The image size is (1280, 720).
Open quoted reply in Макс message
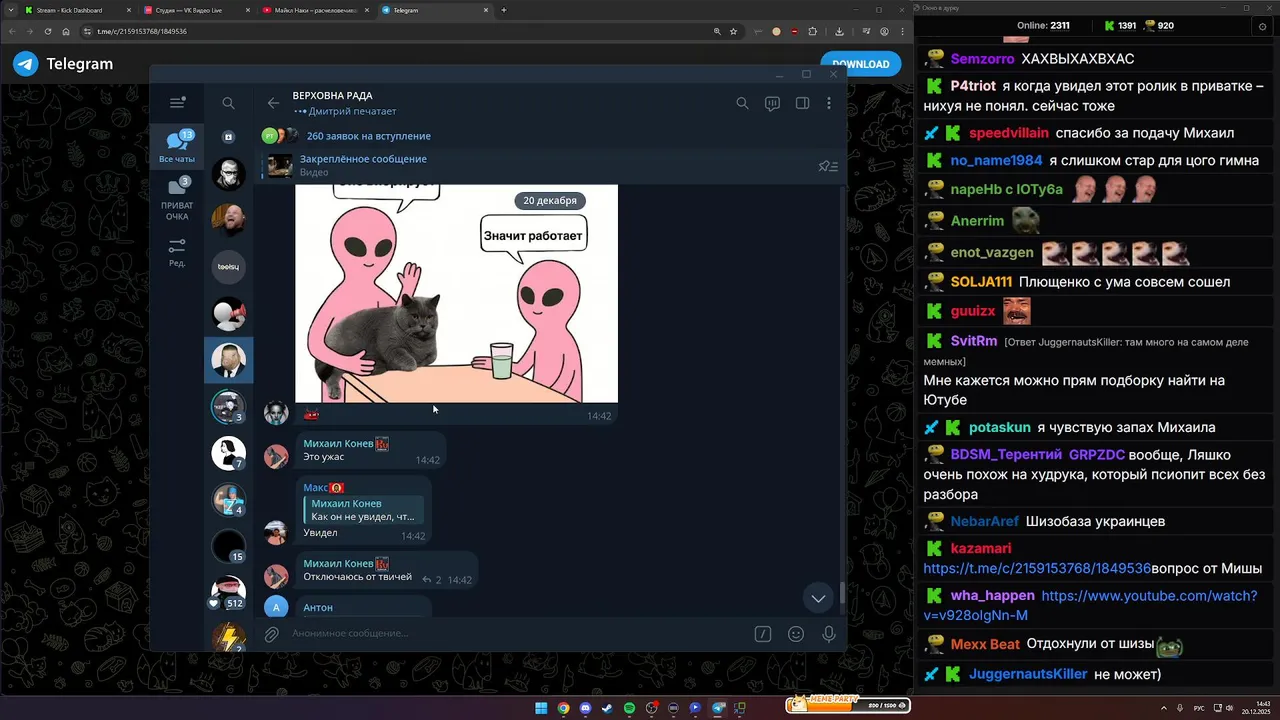[363, 510]
